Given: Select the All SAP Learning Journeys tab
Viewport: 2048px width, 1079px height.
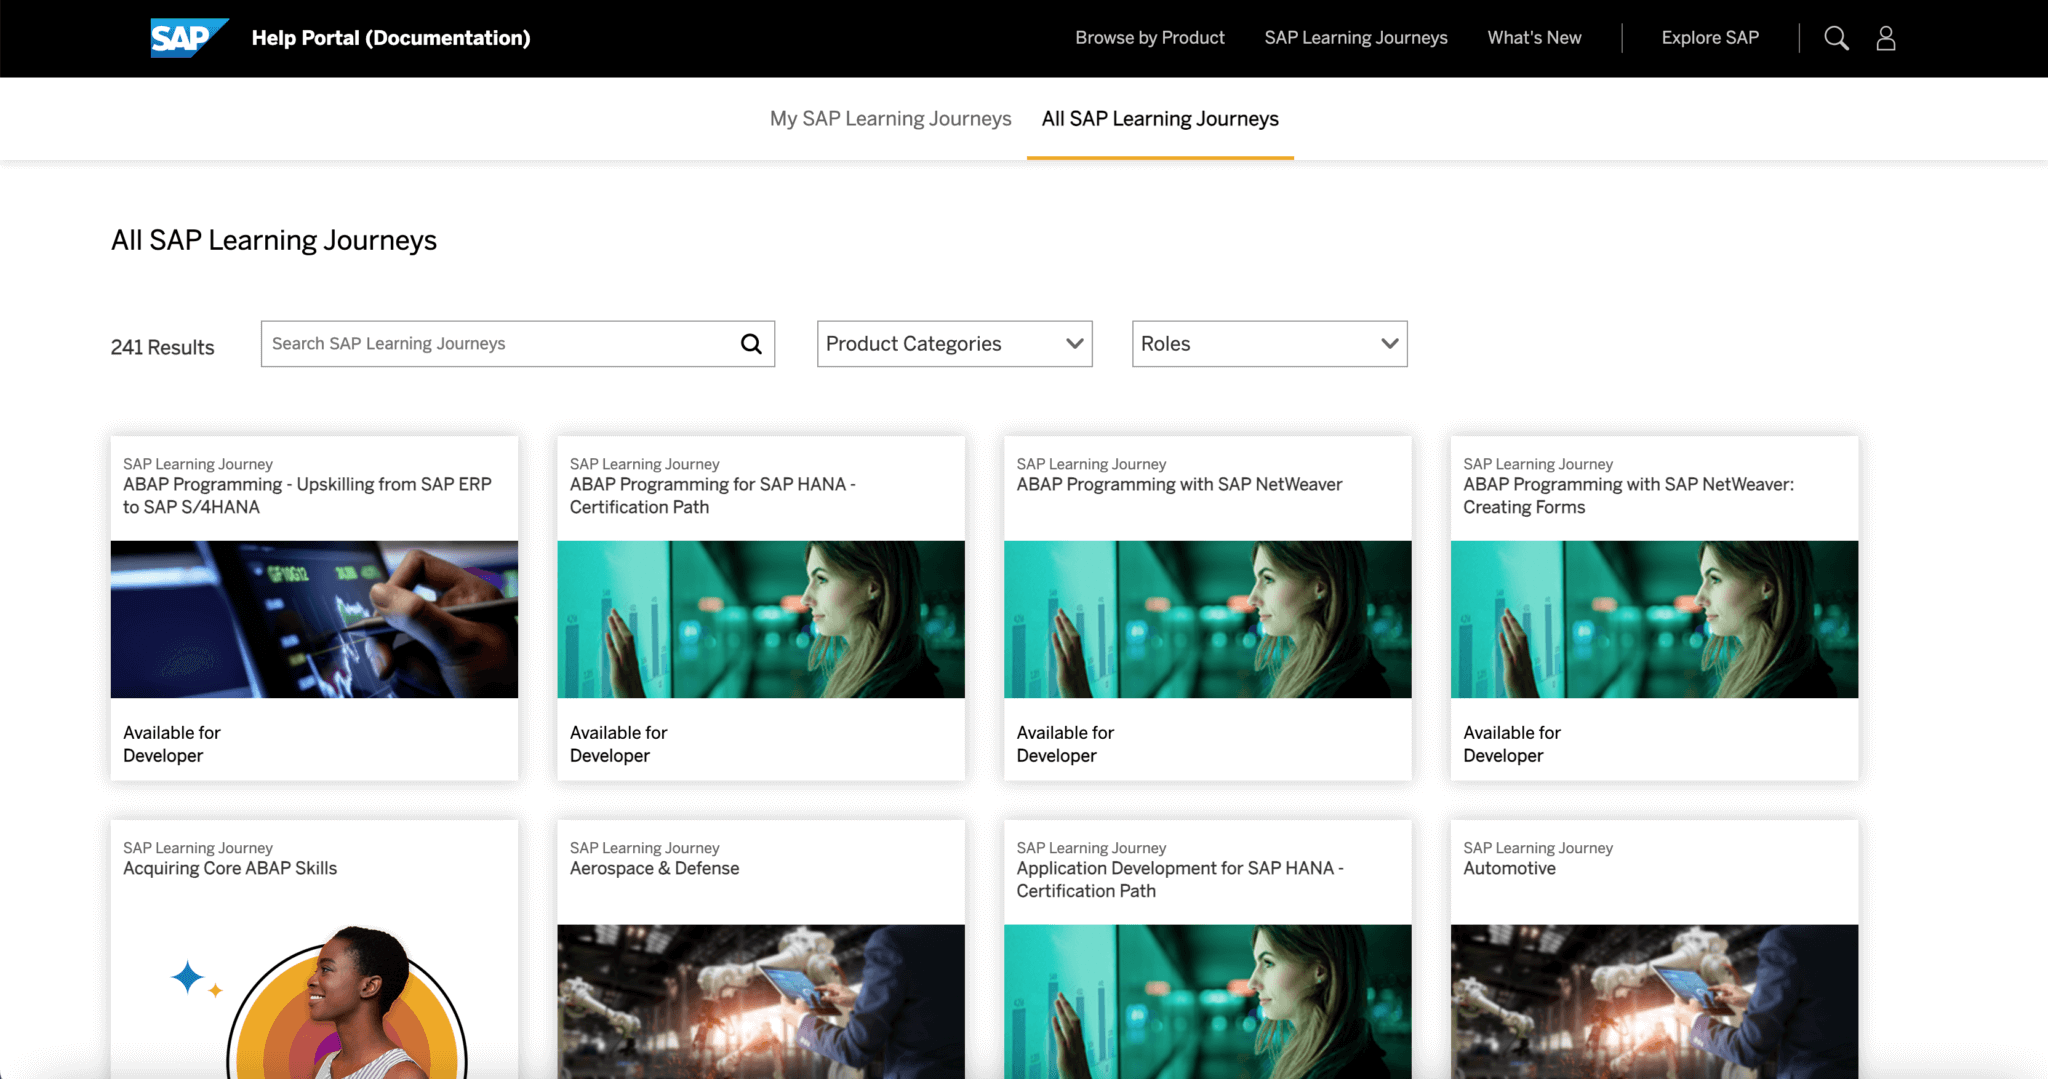Looking at the screenshot, I should (x=1159, y=118).
